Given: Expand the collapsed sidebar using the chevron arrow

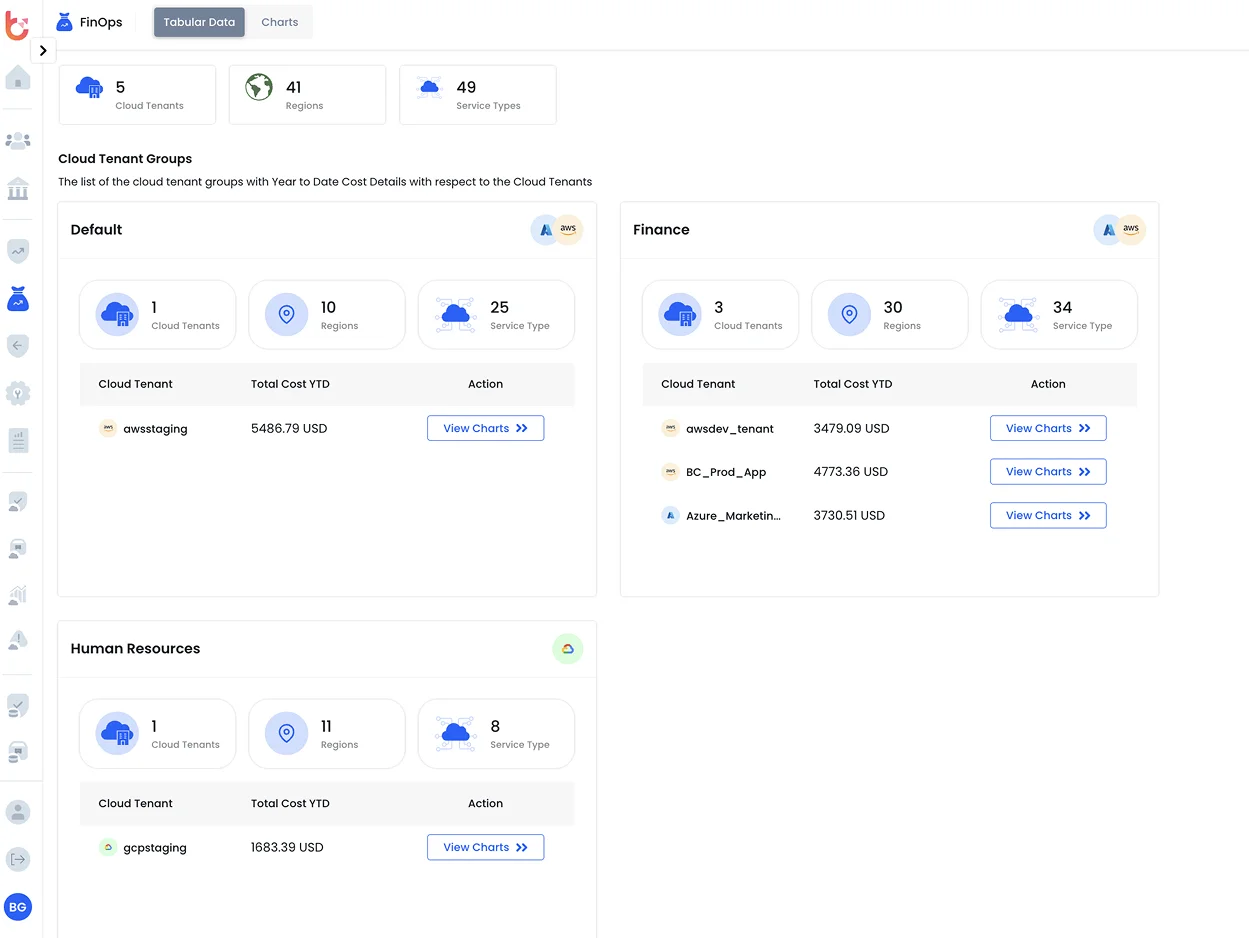Looking at the screenshot, I should [42, 50].
